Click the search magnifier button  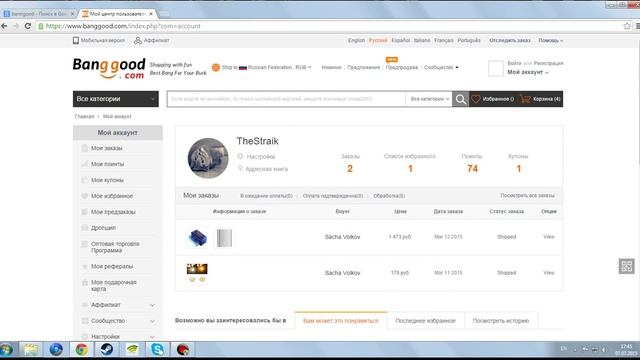[460, 99]
